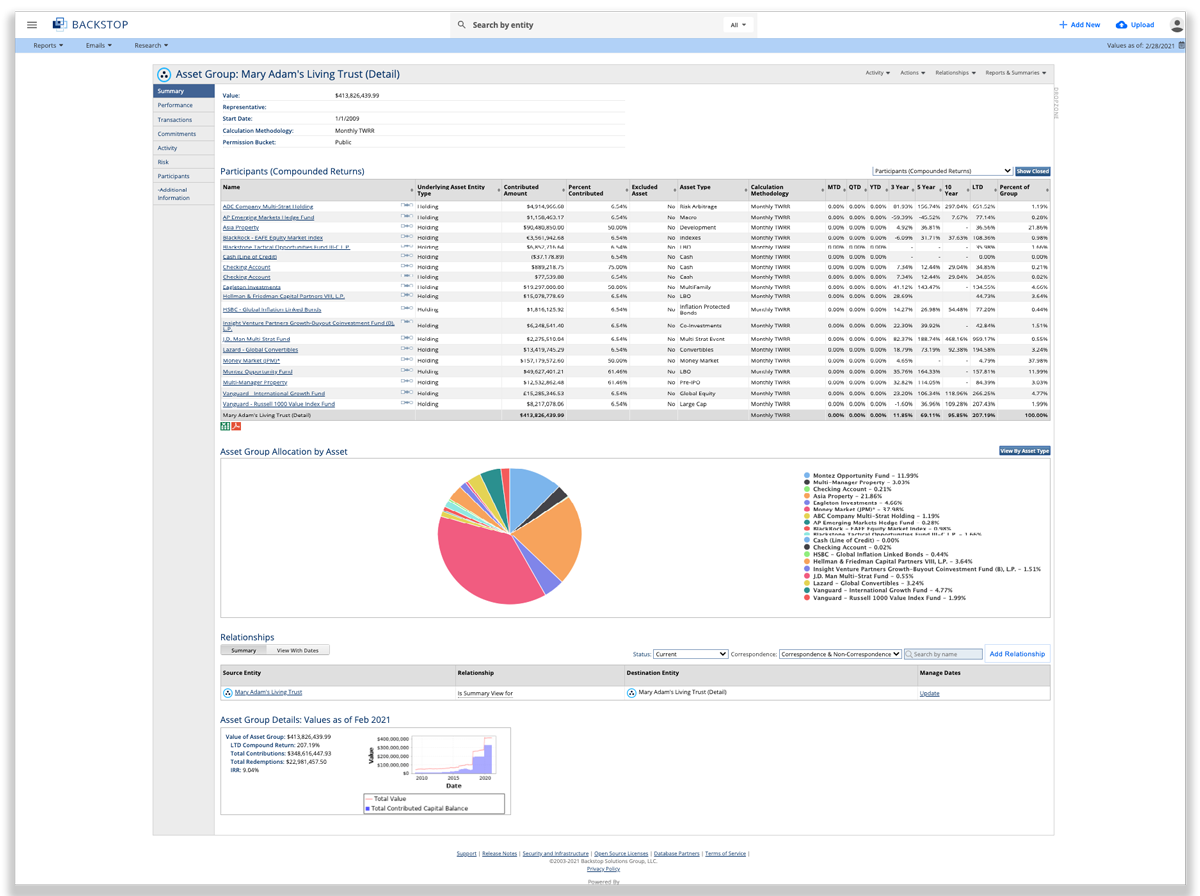1200x896 pixels.
Task: Sort by the Name column arrow
Action: click(x=412, y=189)
